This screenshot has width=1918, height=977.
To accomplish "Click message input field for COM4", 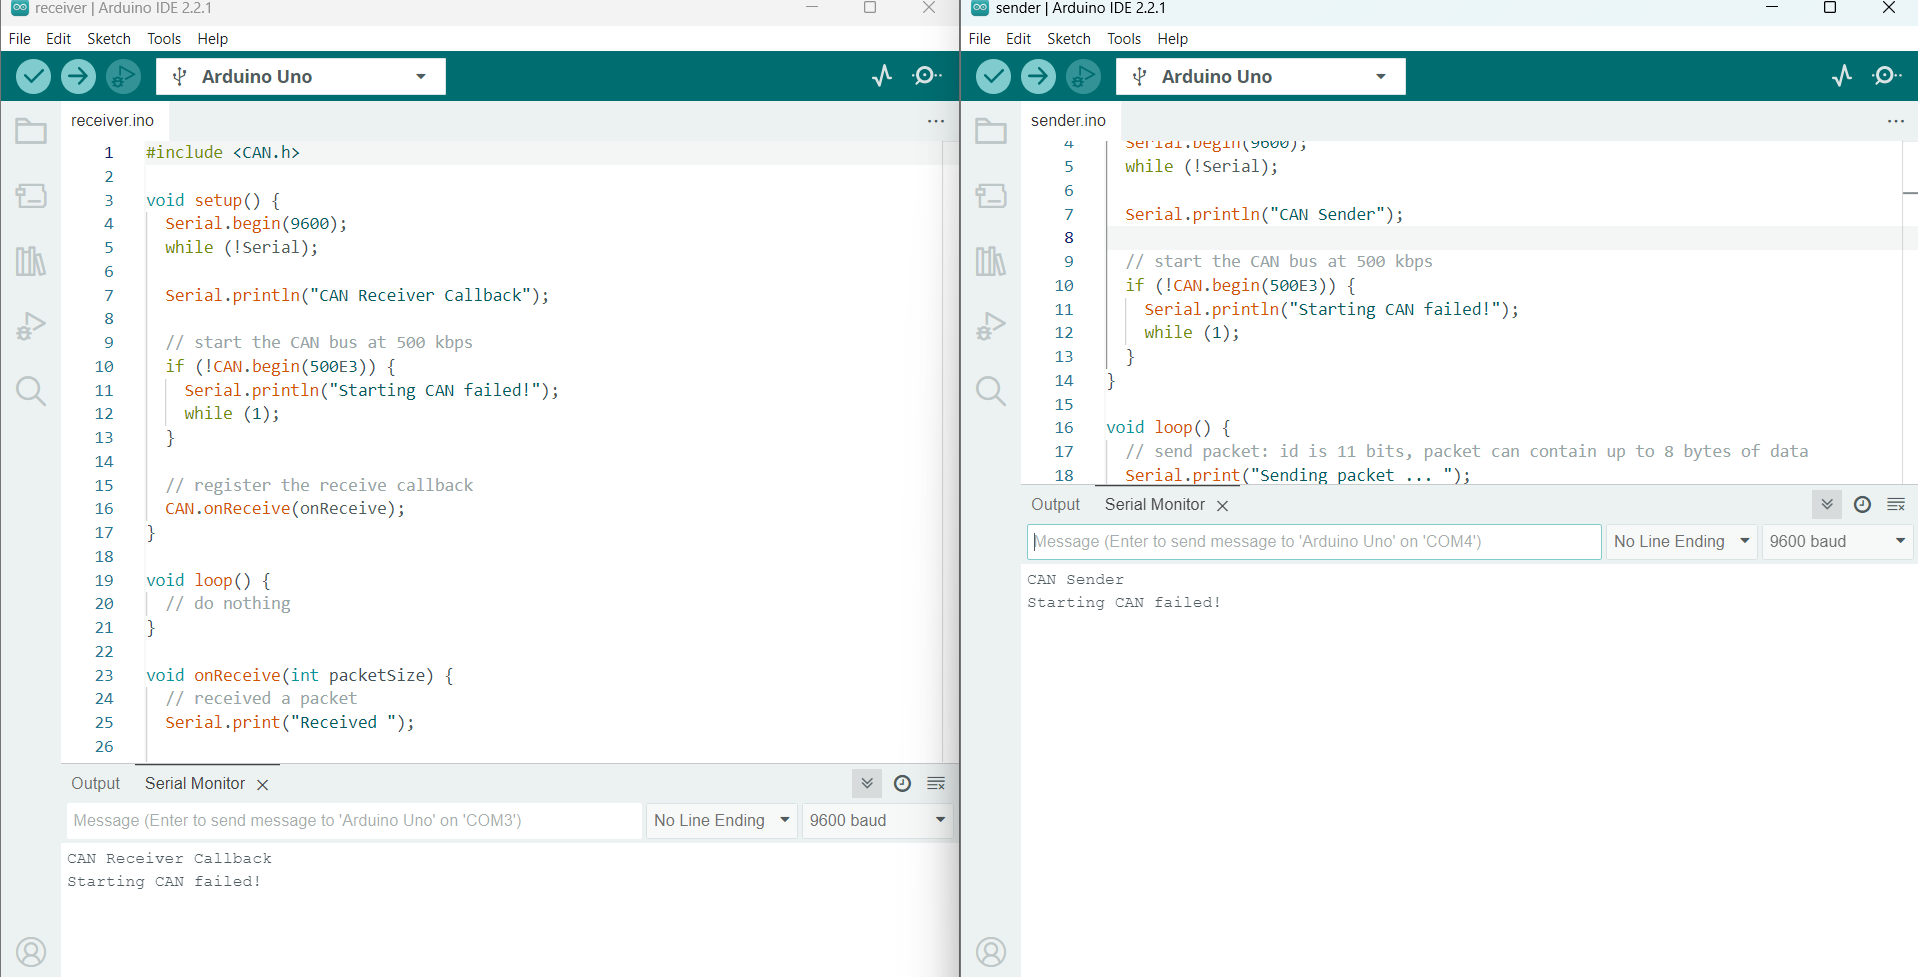I will (x=1313, y=542).
